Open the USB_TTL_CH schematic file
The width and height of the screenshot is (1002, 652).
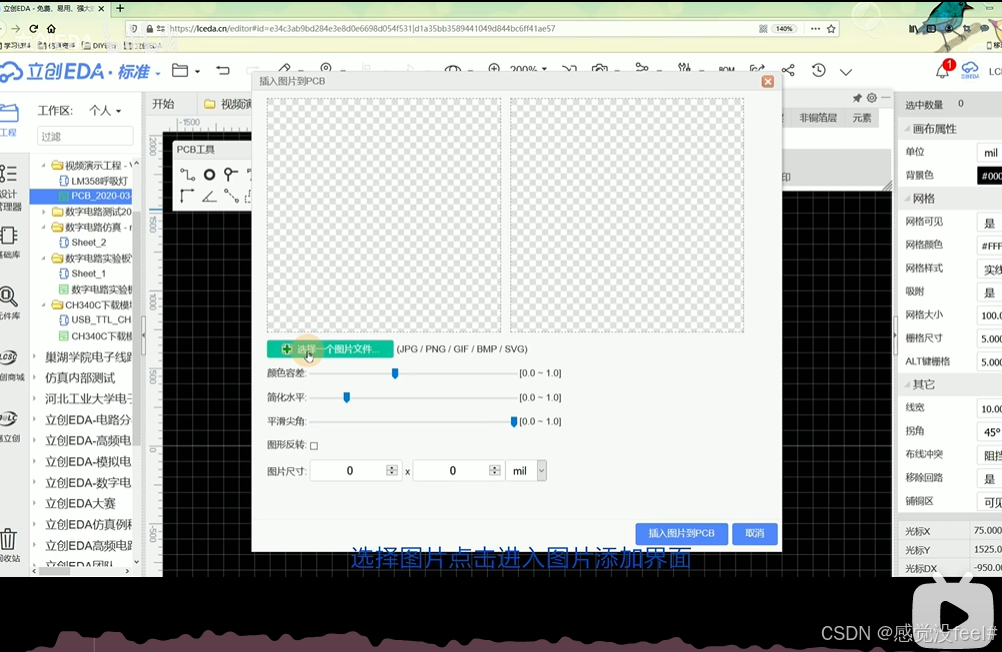(95, 319)
